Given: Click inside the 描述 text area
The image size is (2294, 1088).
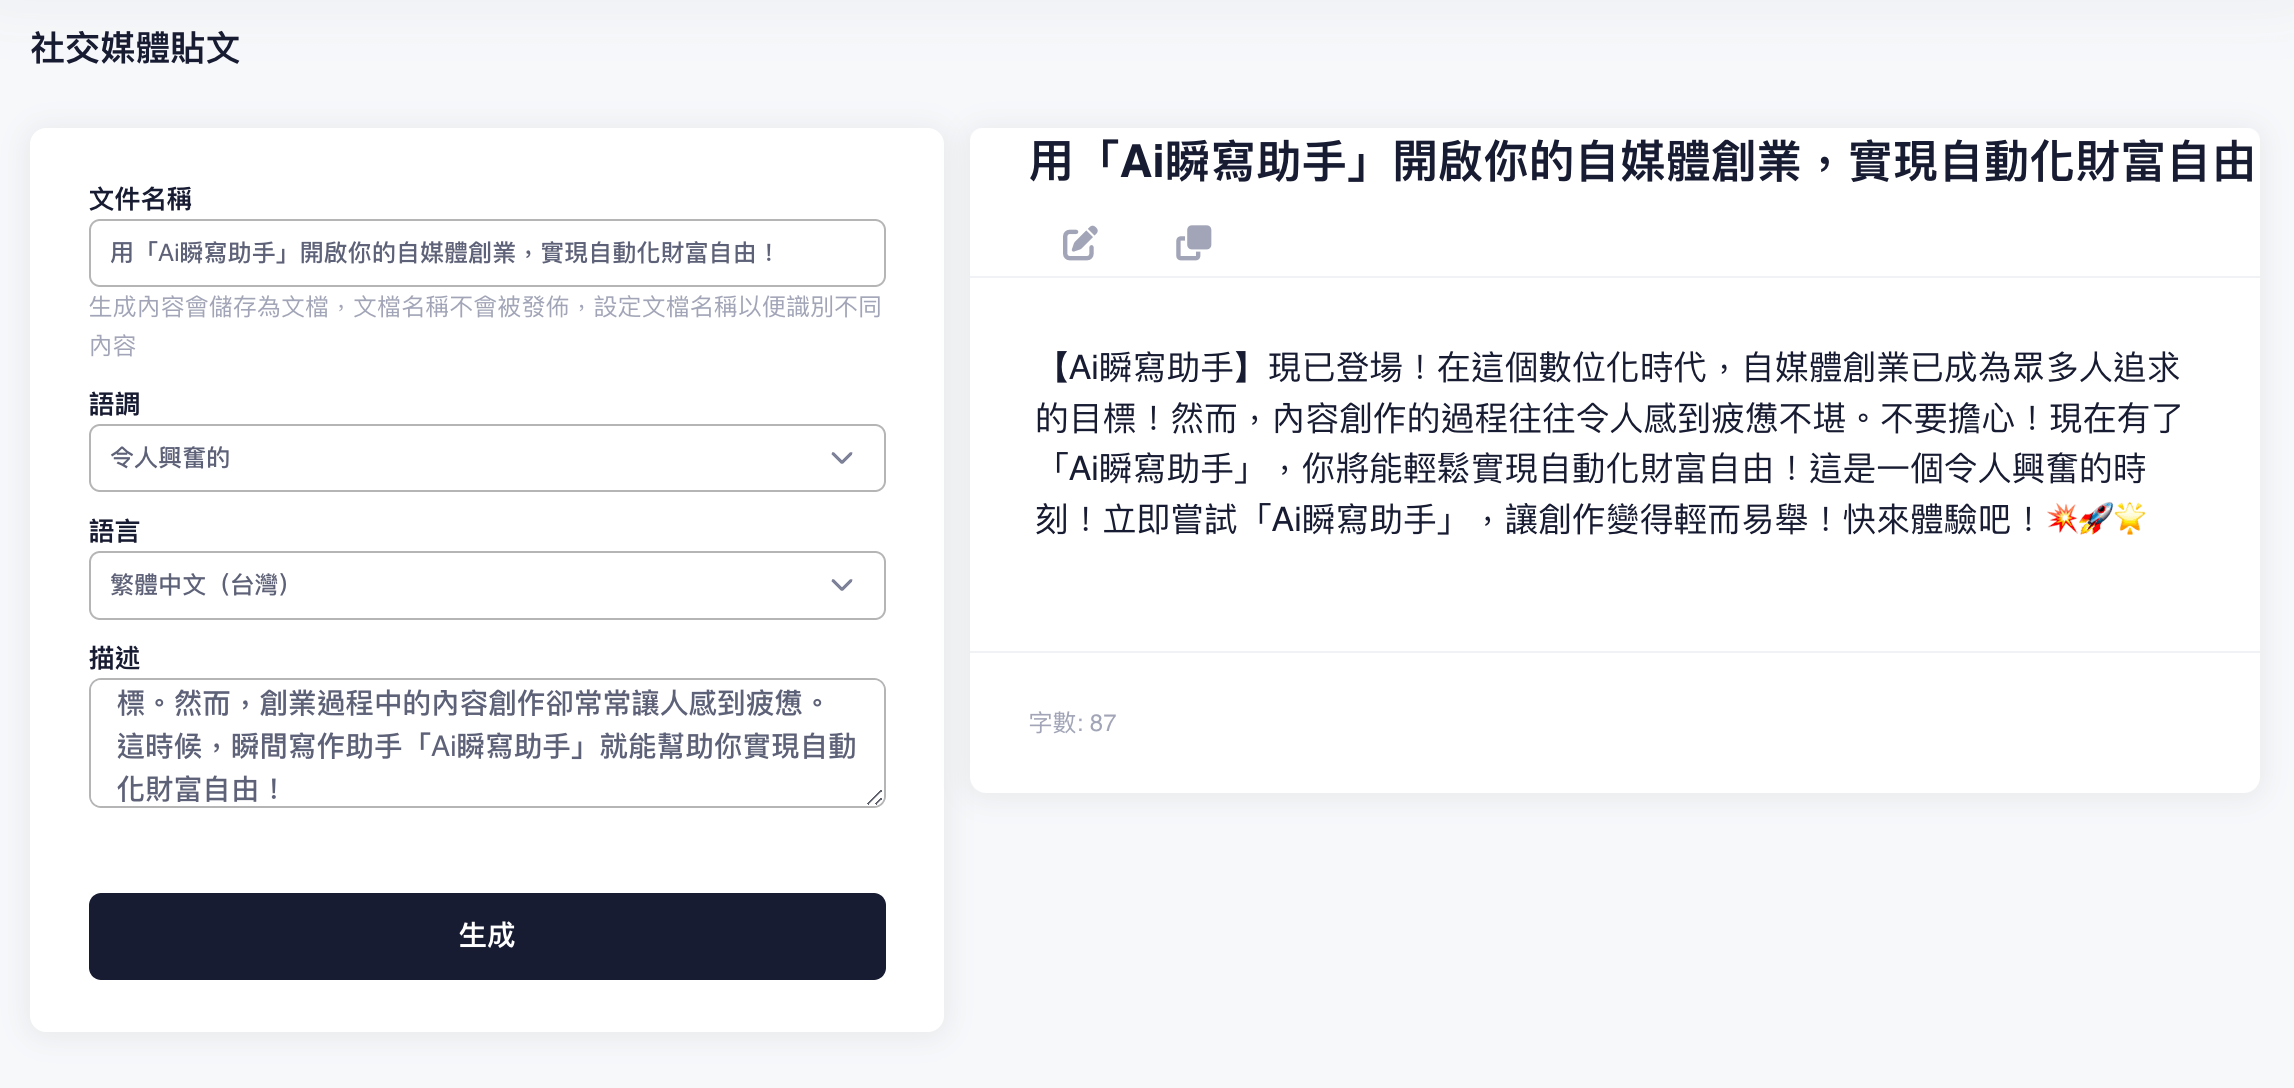Looking at the screenshot, I should pyautogui.click(x=487, y=743).
